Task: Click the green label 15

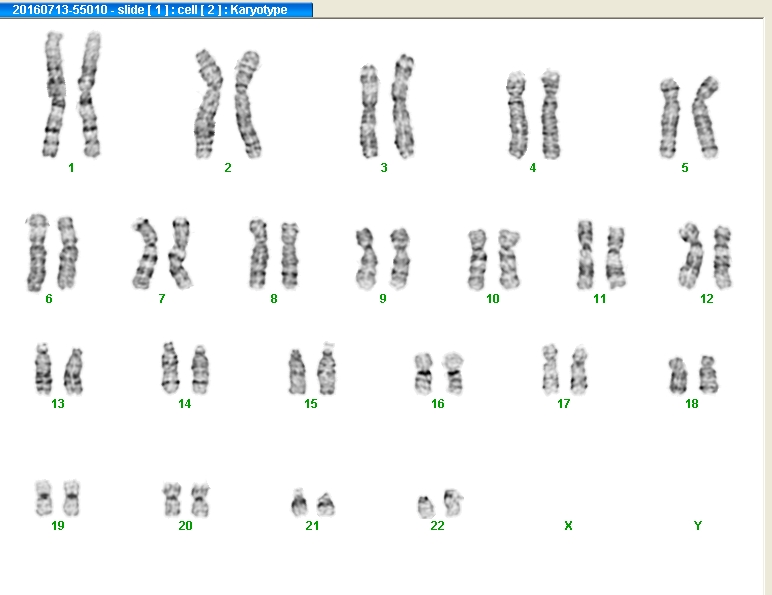Action: (x=311, y=404)
